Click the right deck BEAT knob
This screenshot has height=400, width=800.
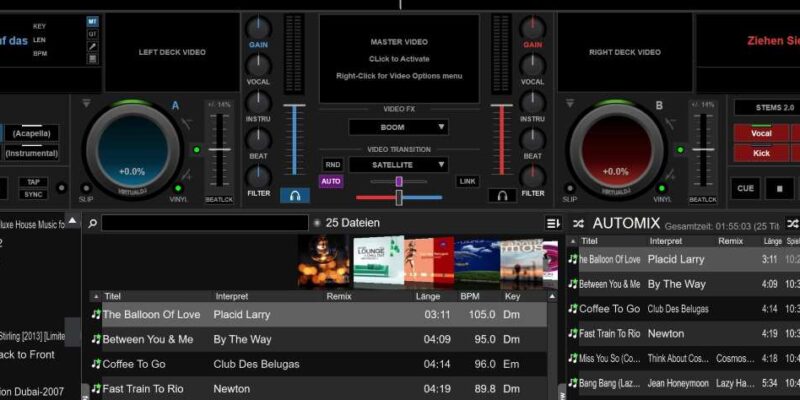click(x=533, y=139)
